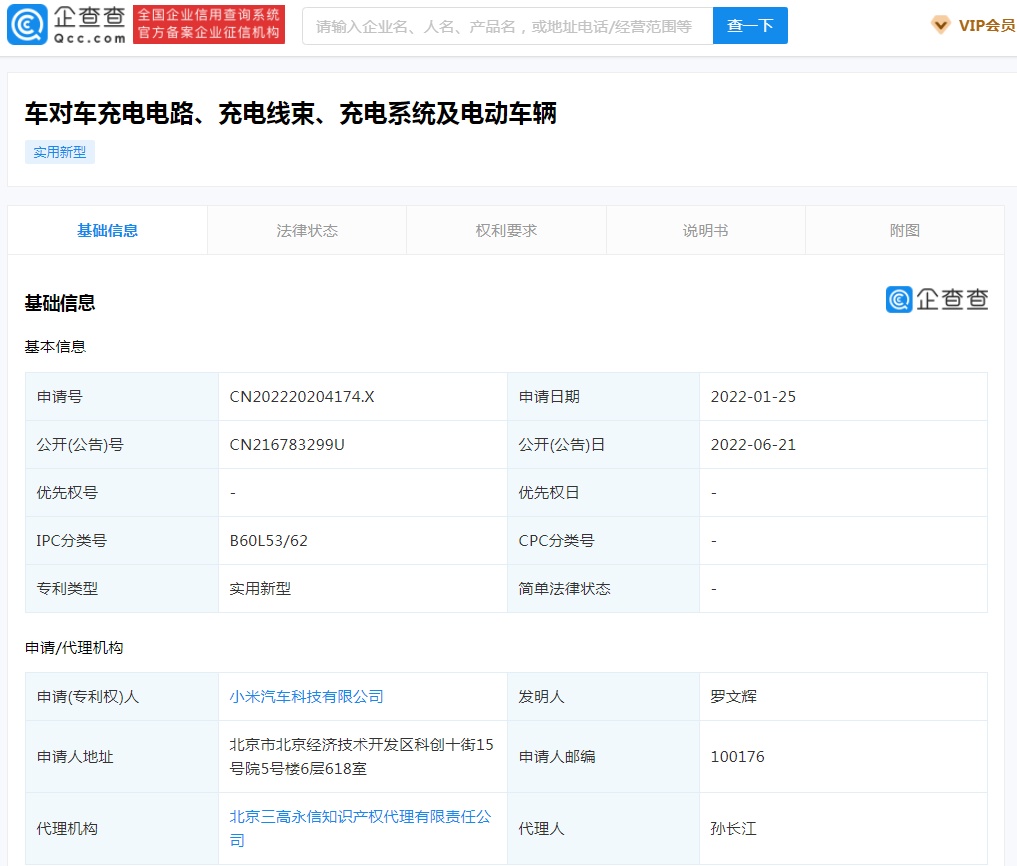
Task: View the 附图 tab
Action: pos(904,231)
